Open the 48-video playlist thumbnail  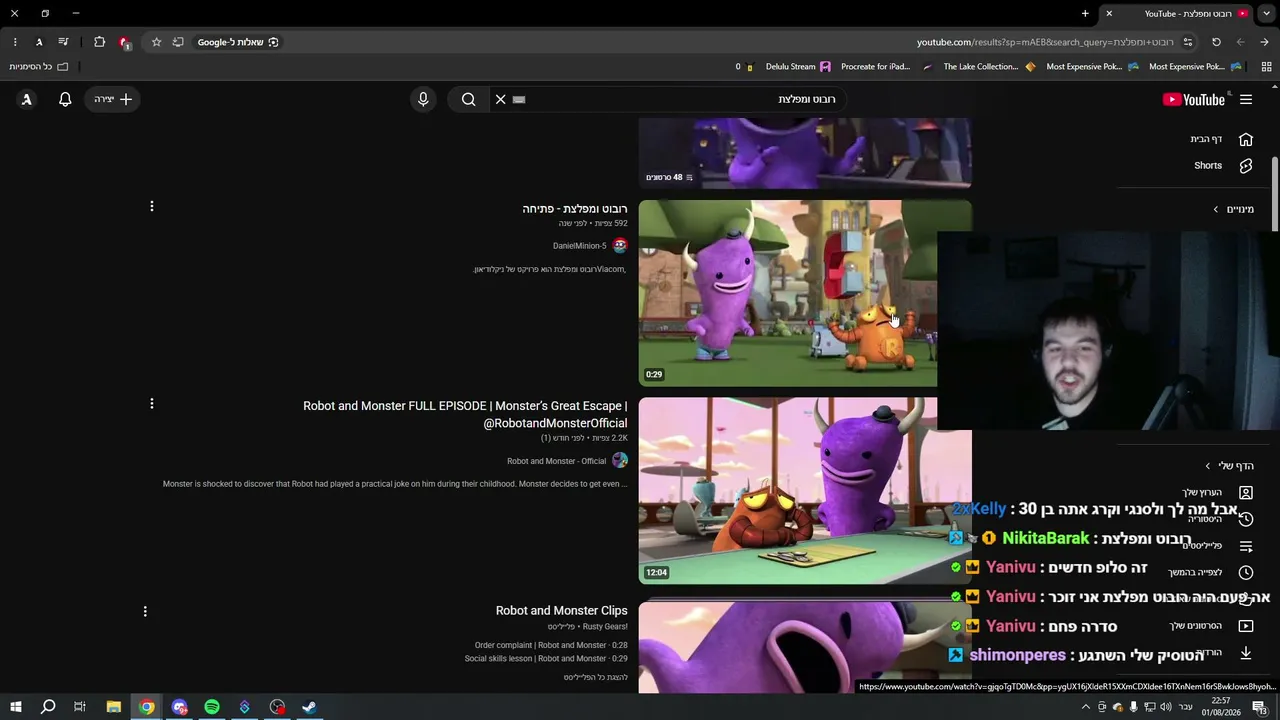click(x=805, y=153)
